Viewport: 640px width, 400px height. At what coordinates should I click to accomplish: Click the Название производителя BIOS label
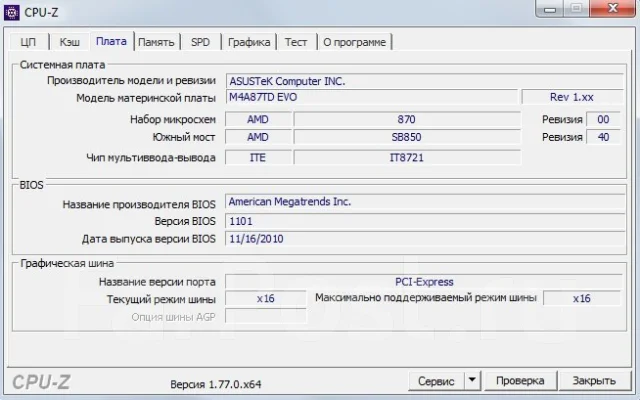point(139,204)
